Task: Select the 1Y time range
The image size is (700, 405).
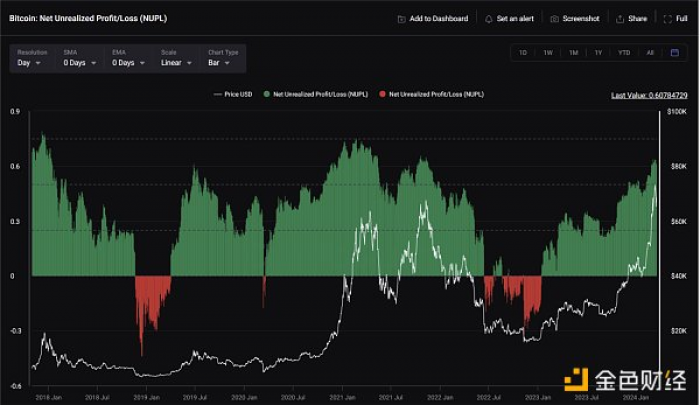Action: pos(598,53)
